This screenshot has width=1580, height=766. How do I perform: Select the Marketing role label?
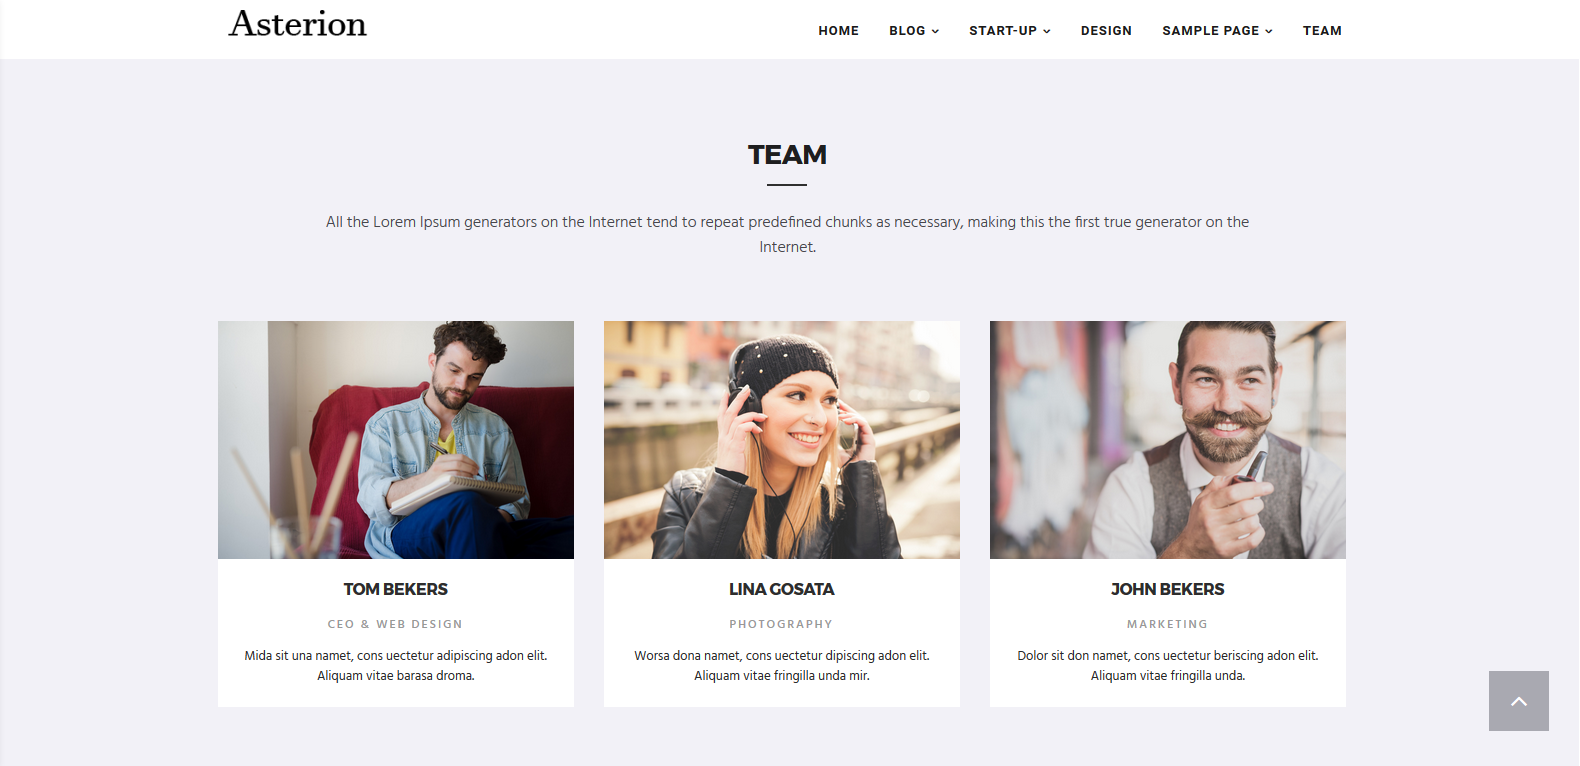[1168, 624]
